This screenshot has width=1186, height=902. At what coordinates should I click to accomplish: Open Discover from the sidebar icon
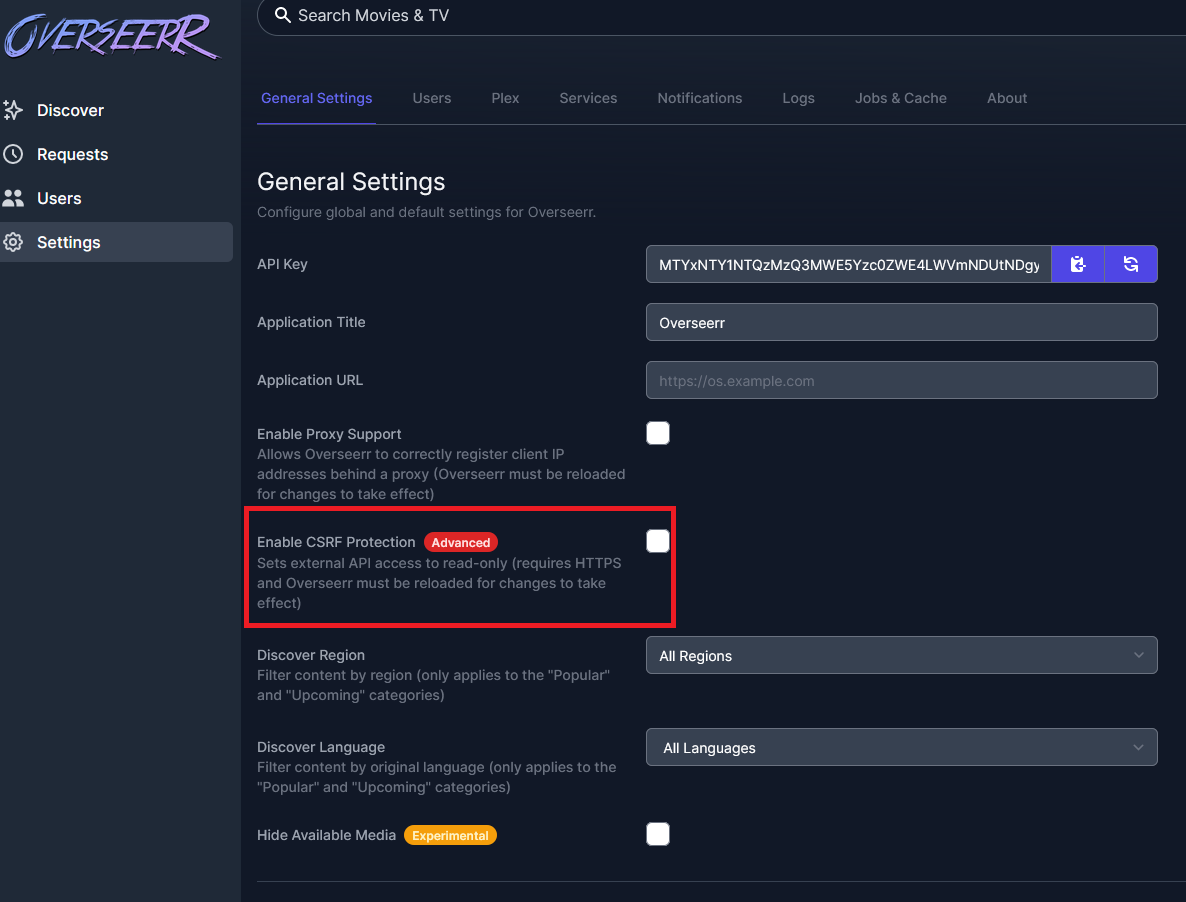(x=15, y=110)
